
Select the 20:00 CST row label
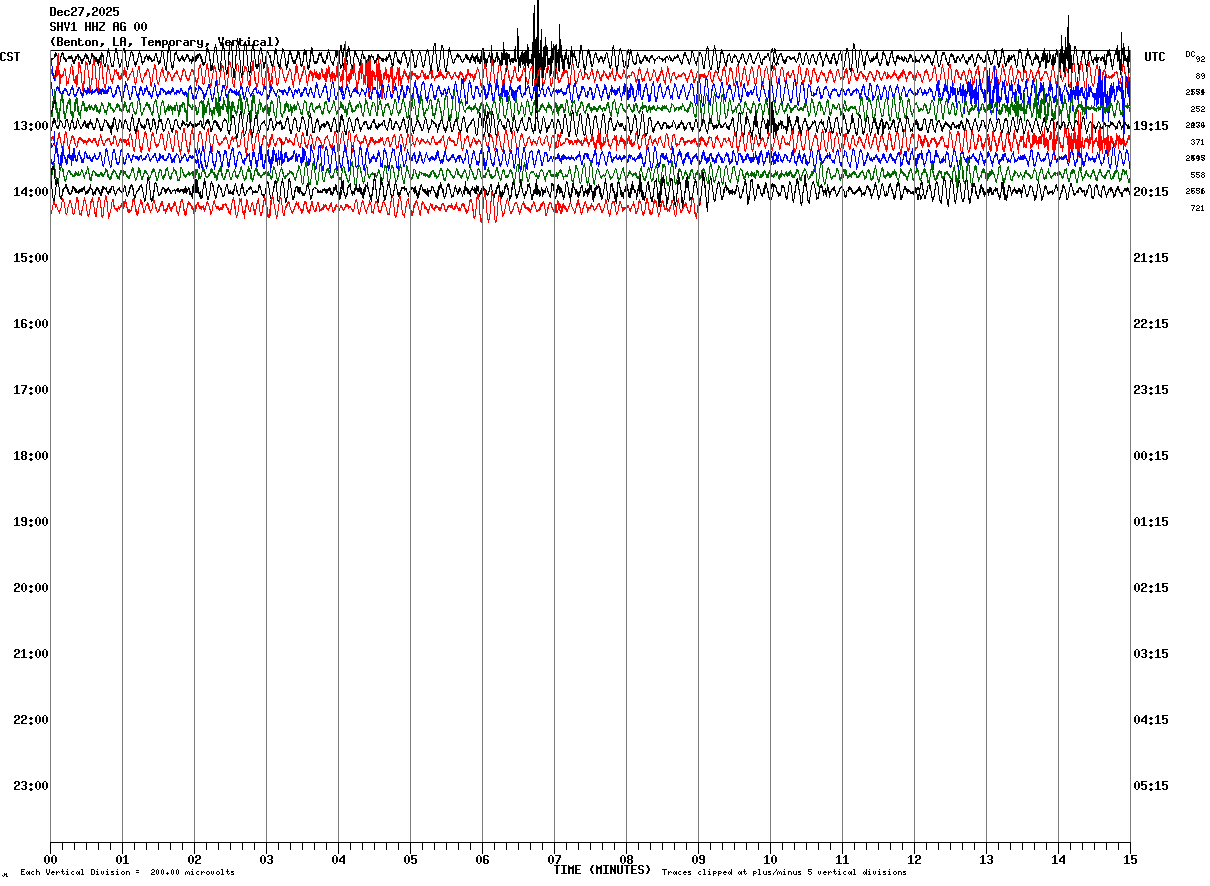point(31,588)
